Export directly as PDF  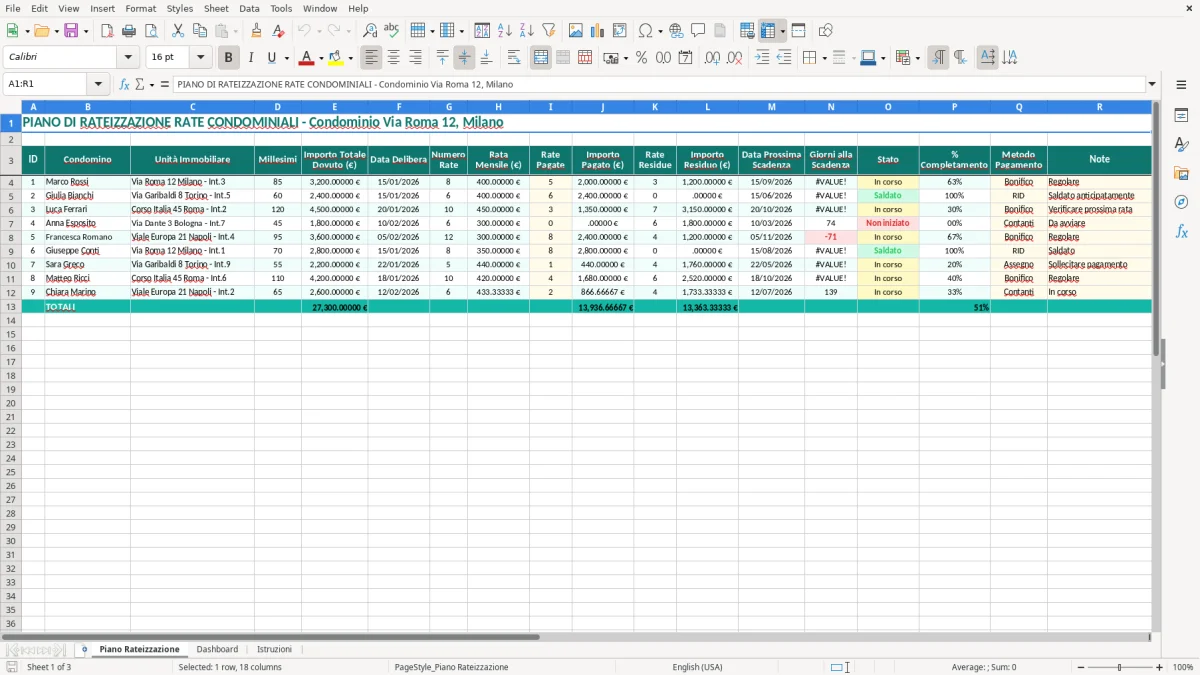point(107,31)
